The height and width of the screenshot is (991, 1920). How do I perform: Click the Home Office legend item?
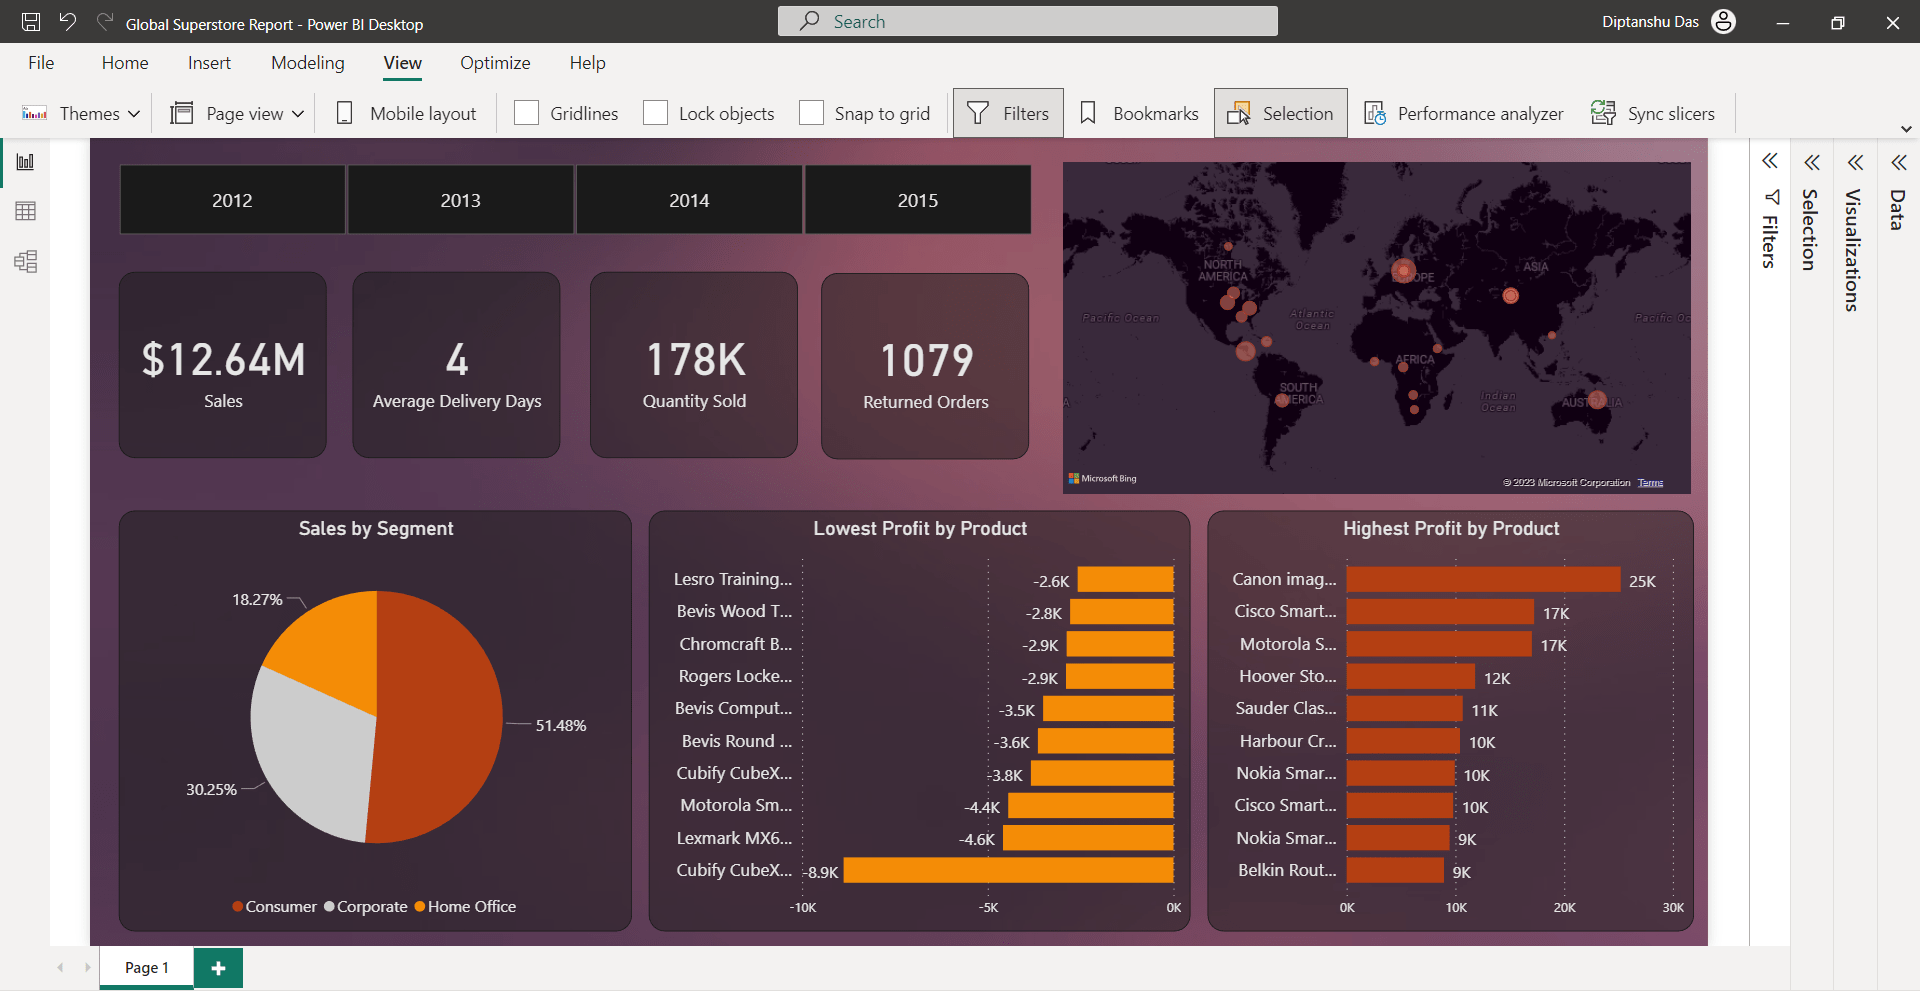point(466,907)
